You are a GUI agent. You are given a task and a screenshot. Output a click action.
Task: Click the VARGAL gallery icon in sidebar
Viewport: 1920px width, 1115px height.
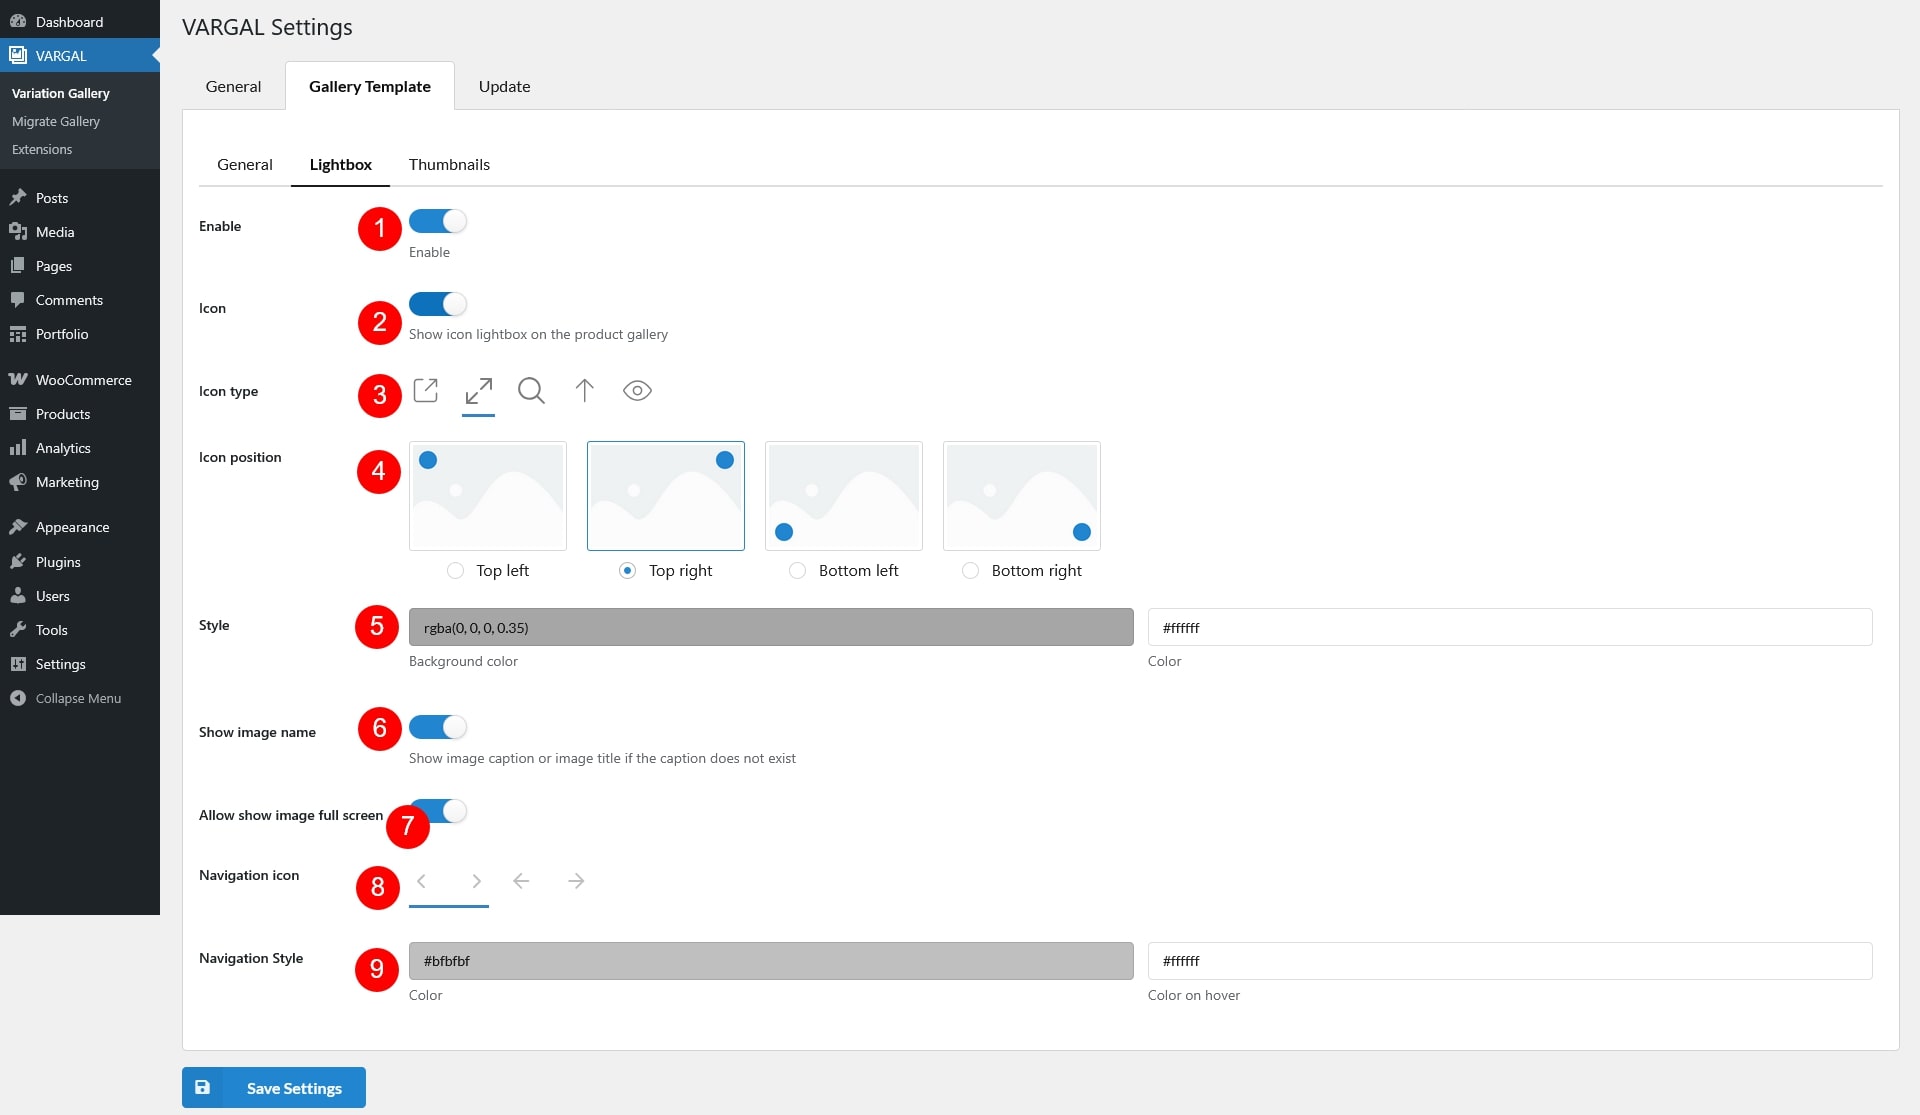tap(18, 55)
